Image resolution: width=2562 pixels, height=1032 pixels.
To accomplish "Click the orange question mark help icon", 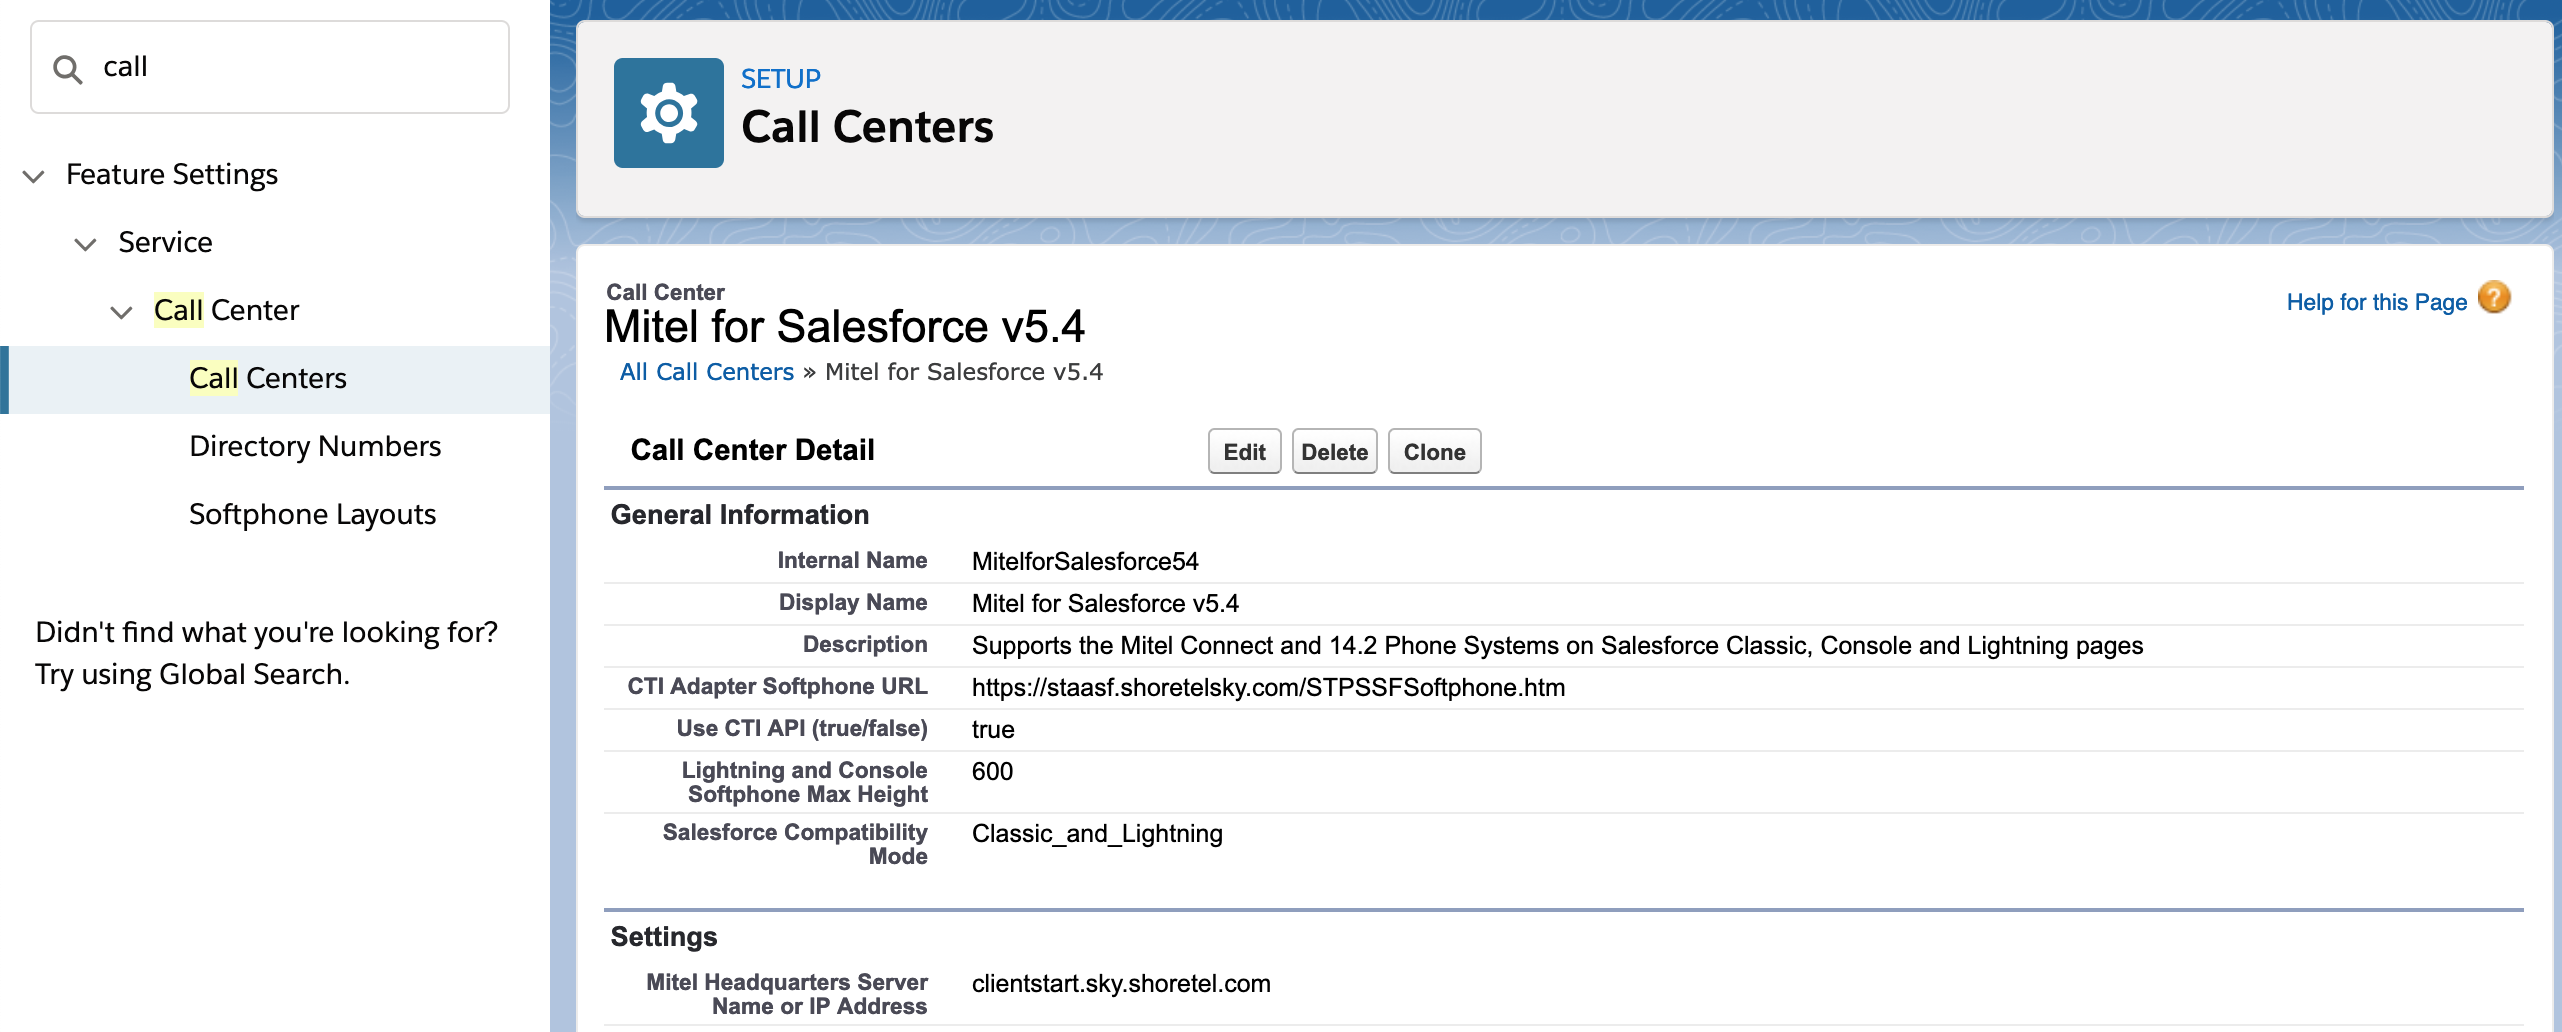I will (x=2494, y=298).
